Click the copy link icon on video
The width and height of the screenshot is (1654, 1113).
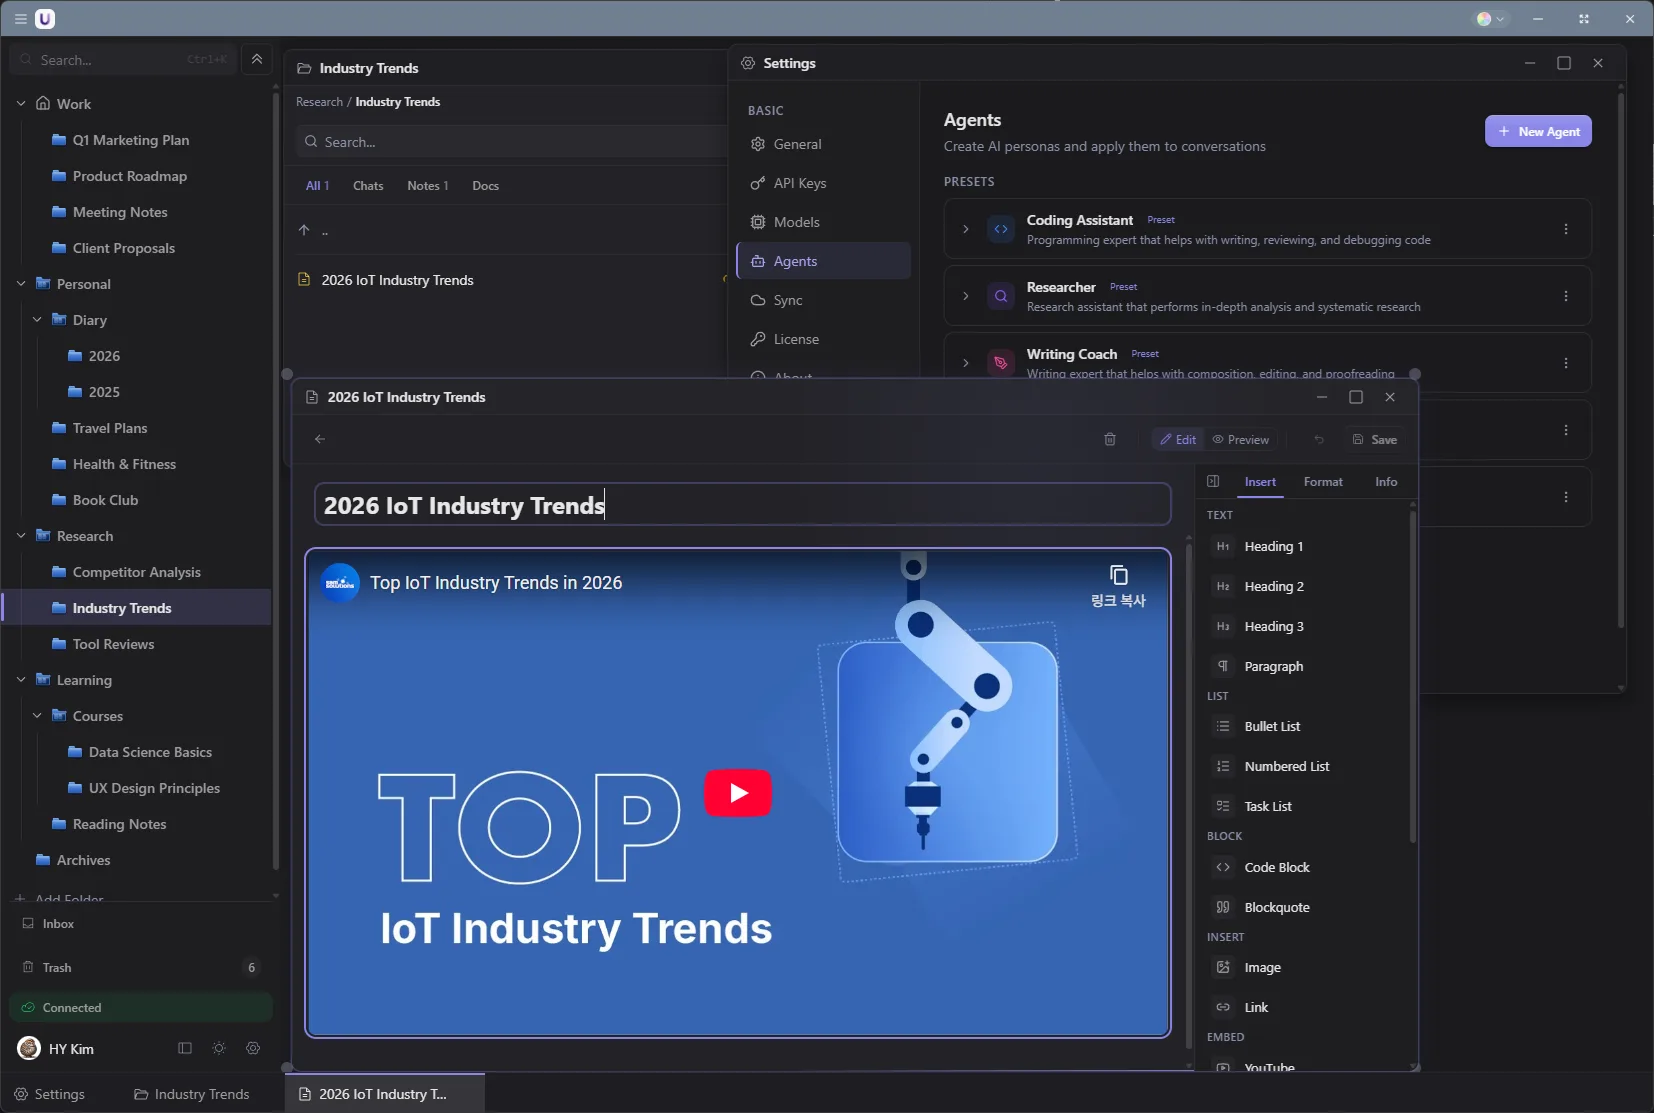(x=1118, y=576)
